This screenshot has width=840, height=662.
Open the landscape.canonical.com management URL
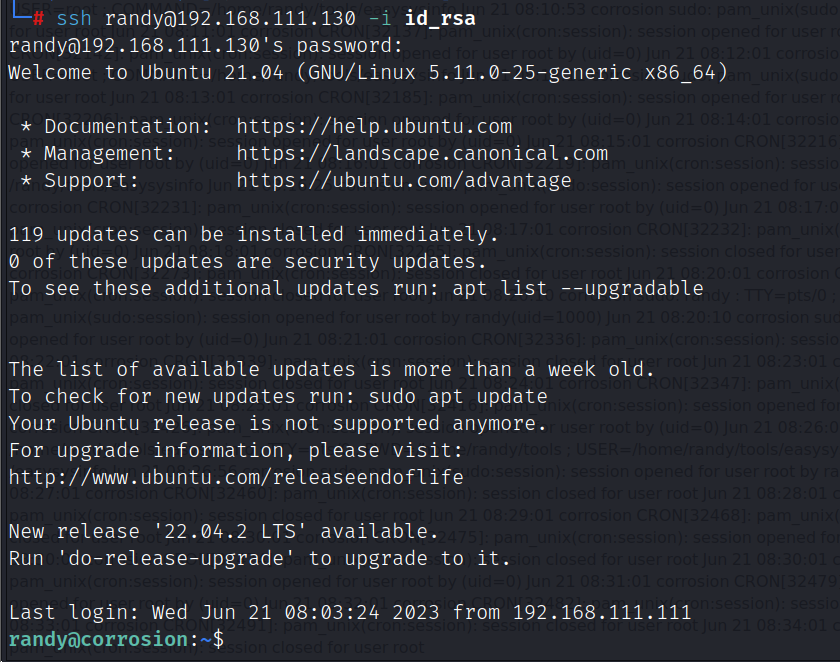(x=422, y=154)
